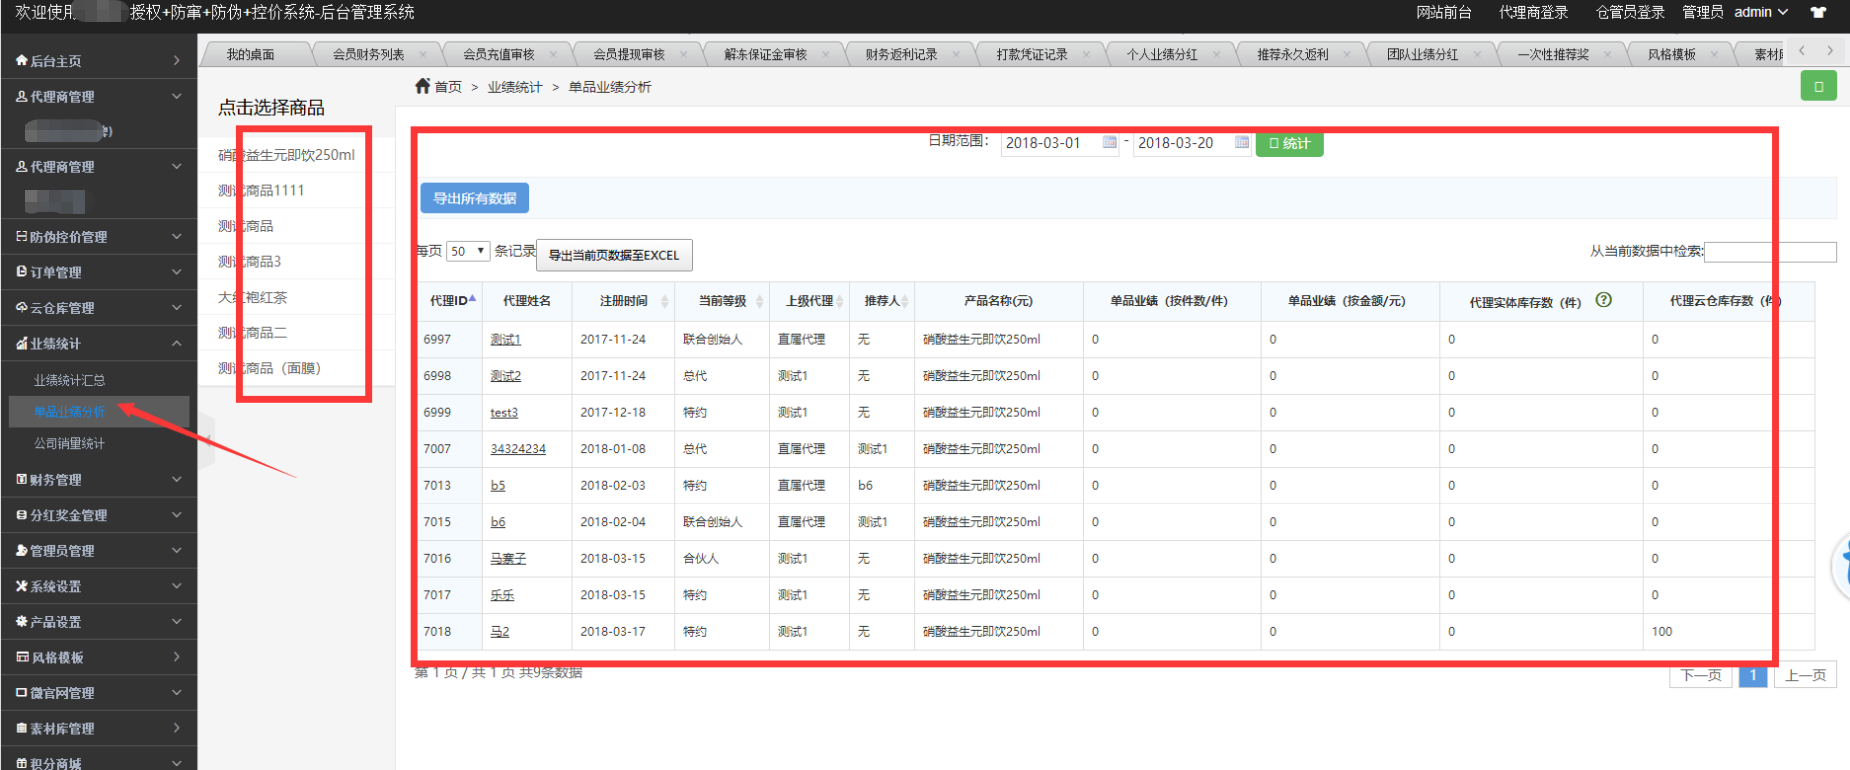Switch to 我的桌面 tab
Viewport: 1850px width, 770px height.
(x=250, y=55)
